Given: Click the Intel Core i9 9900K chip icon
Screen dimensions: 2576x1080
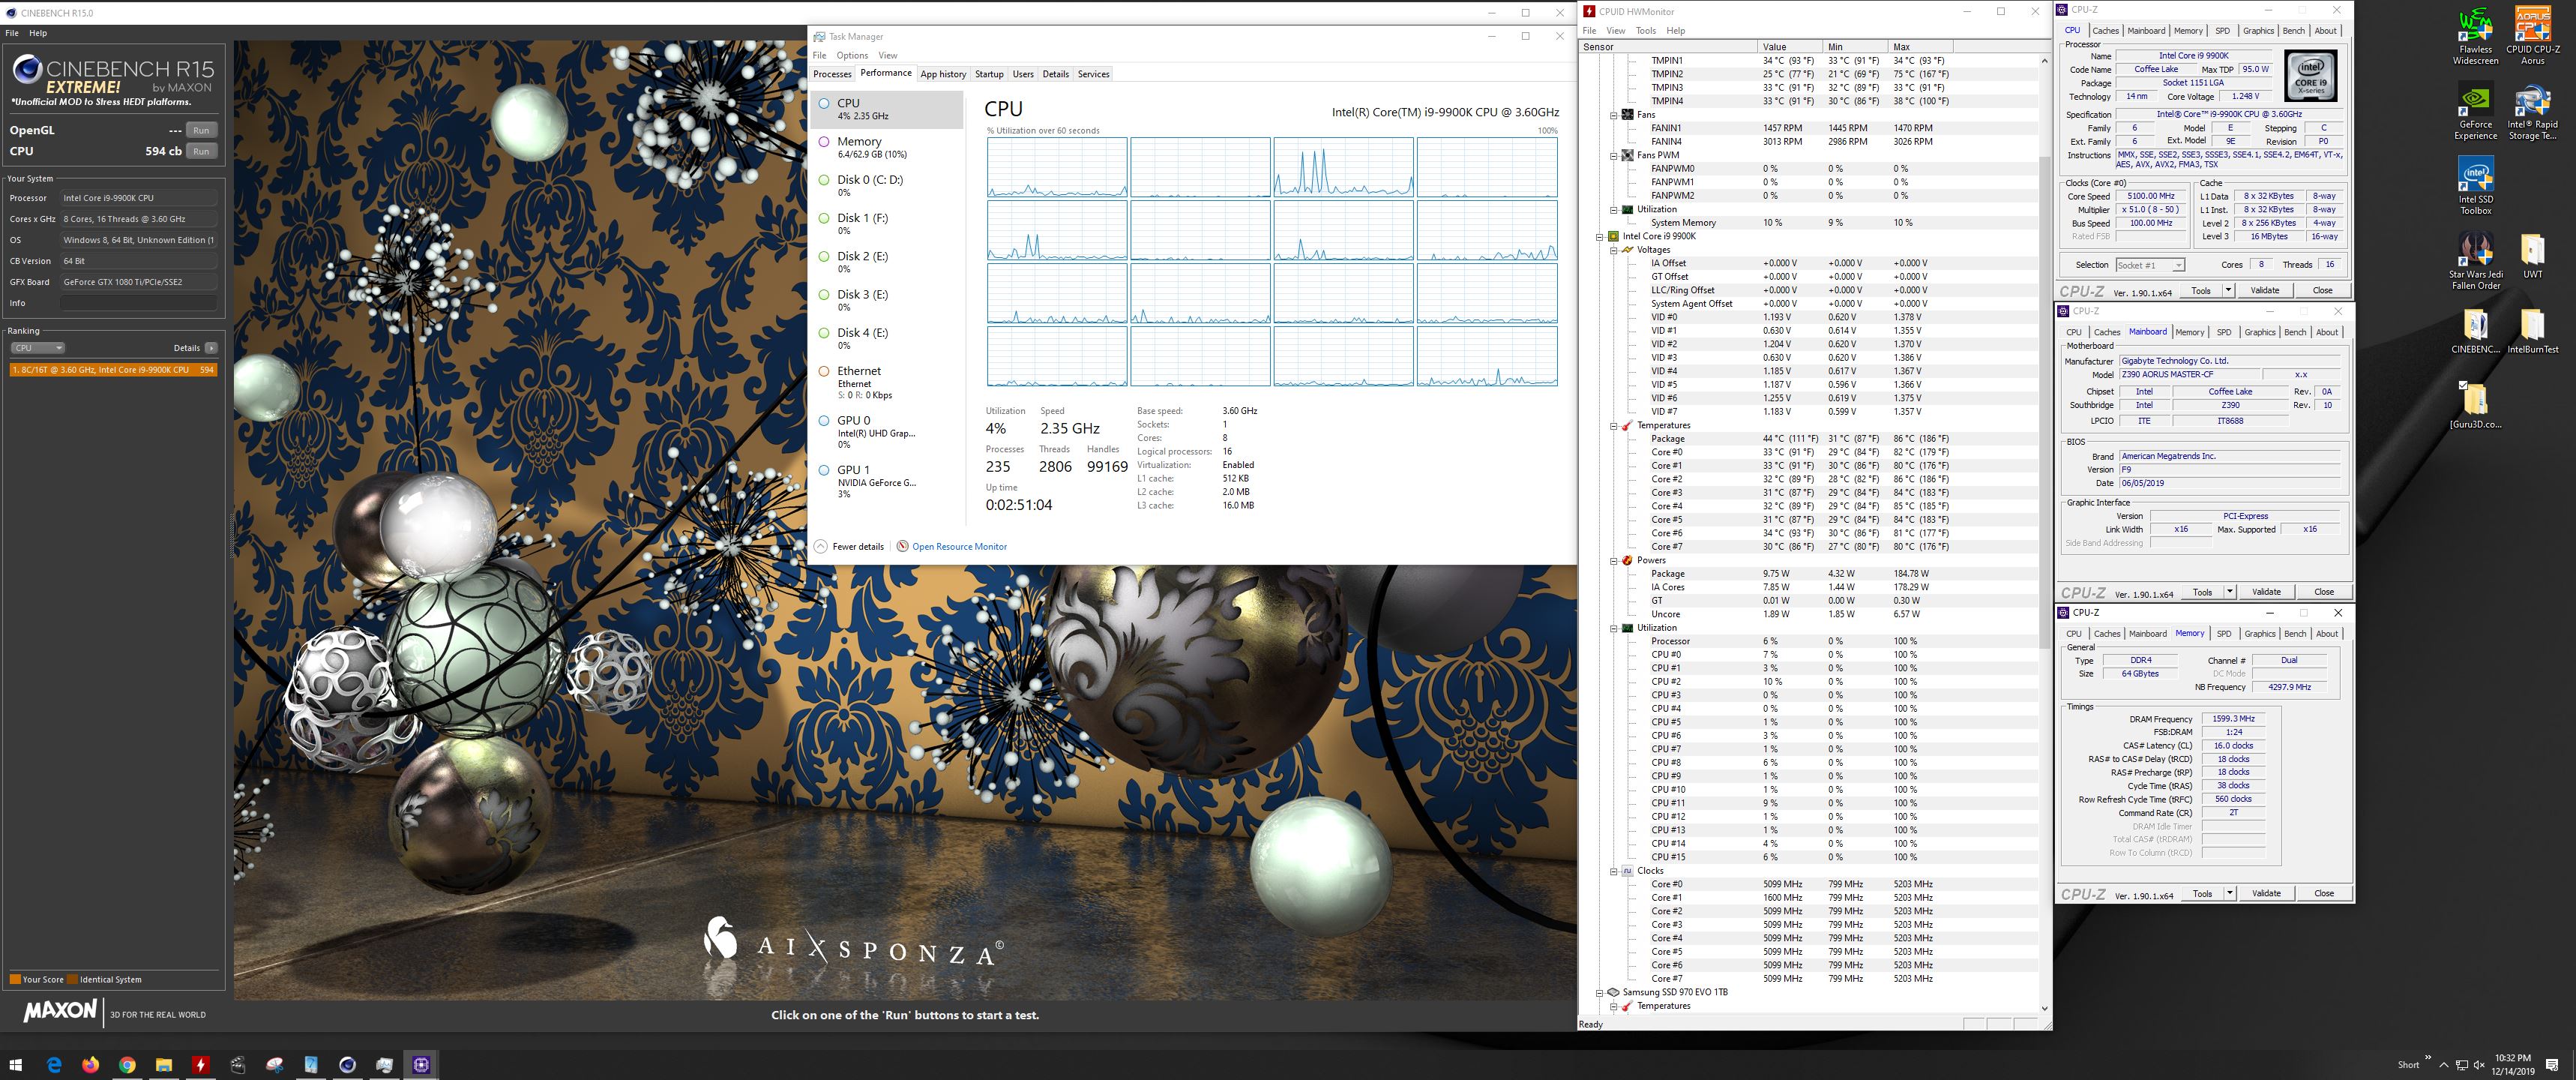Looking at the screenshot, I should 1613,236.
